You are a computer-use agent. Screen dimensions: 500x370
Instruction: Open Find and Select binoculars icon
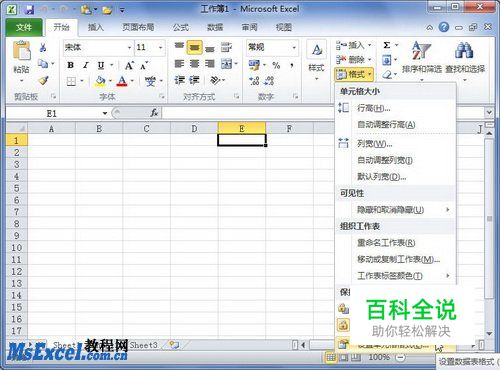[x=464, y=50]
